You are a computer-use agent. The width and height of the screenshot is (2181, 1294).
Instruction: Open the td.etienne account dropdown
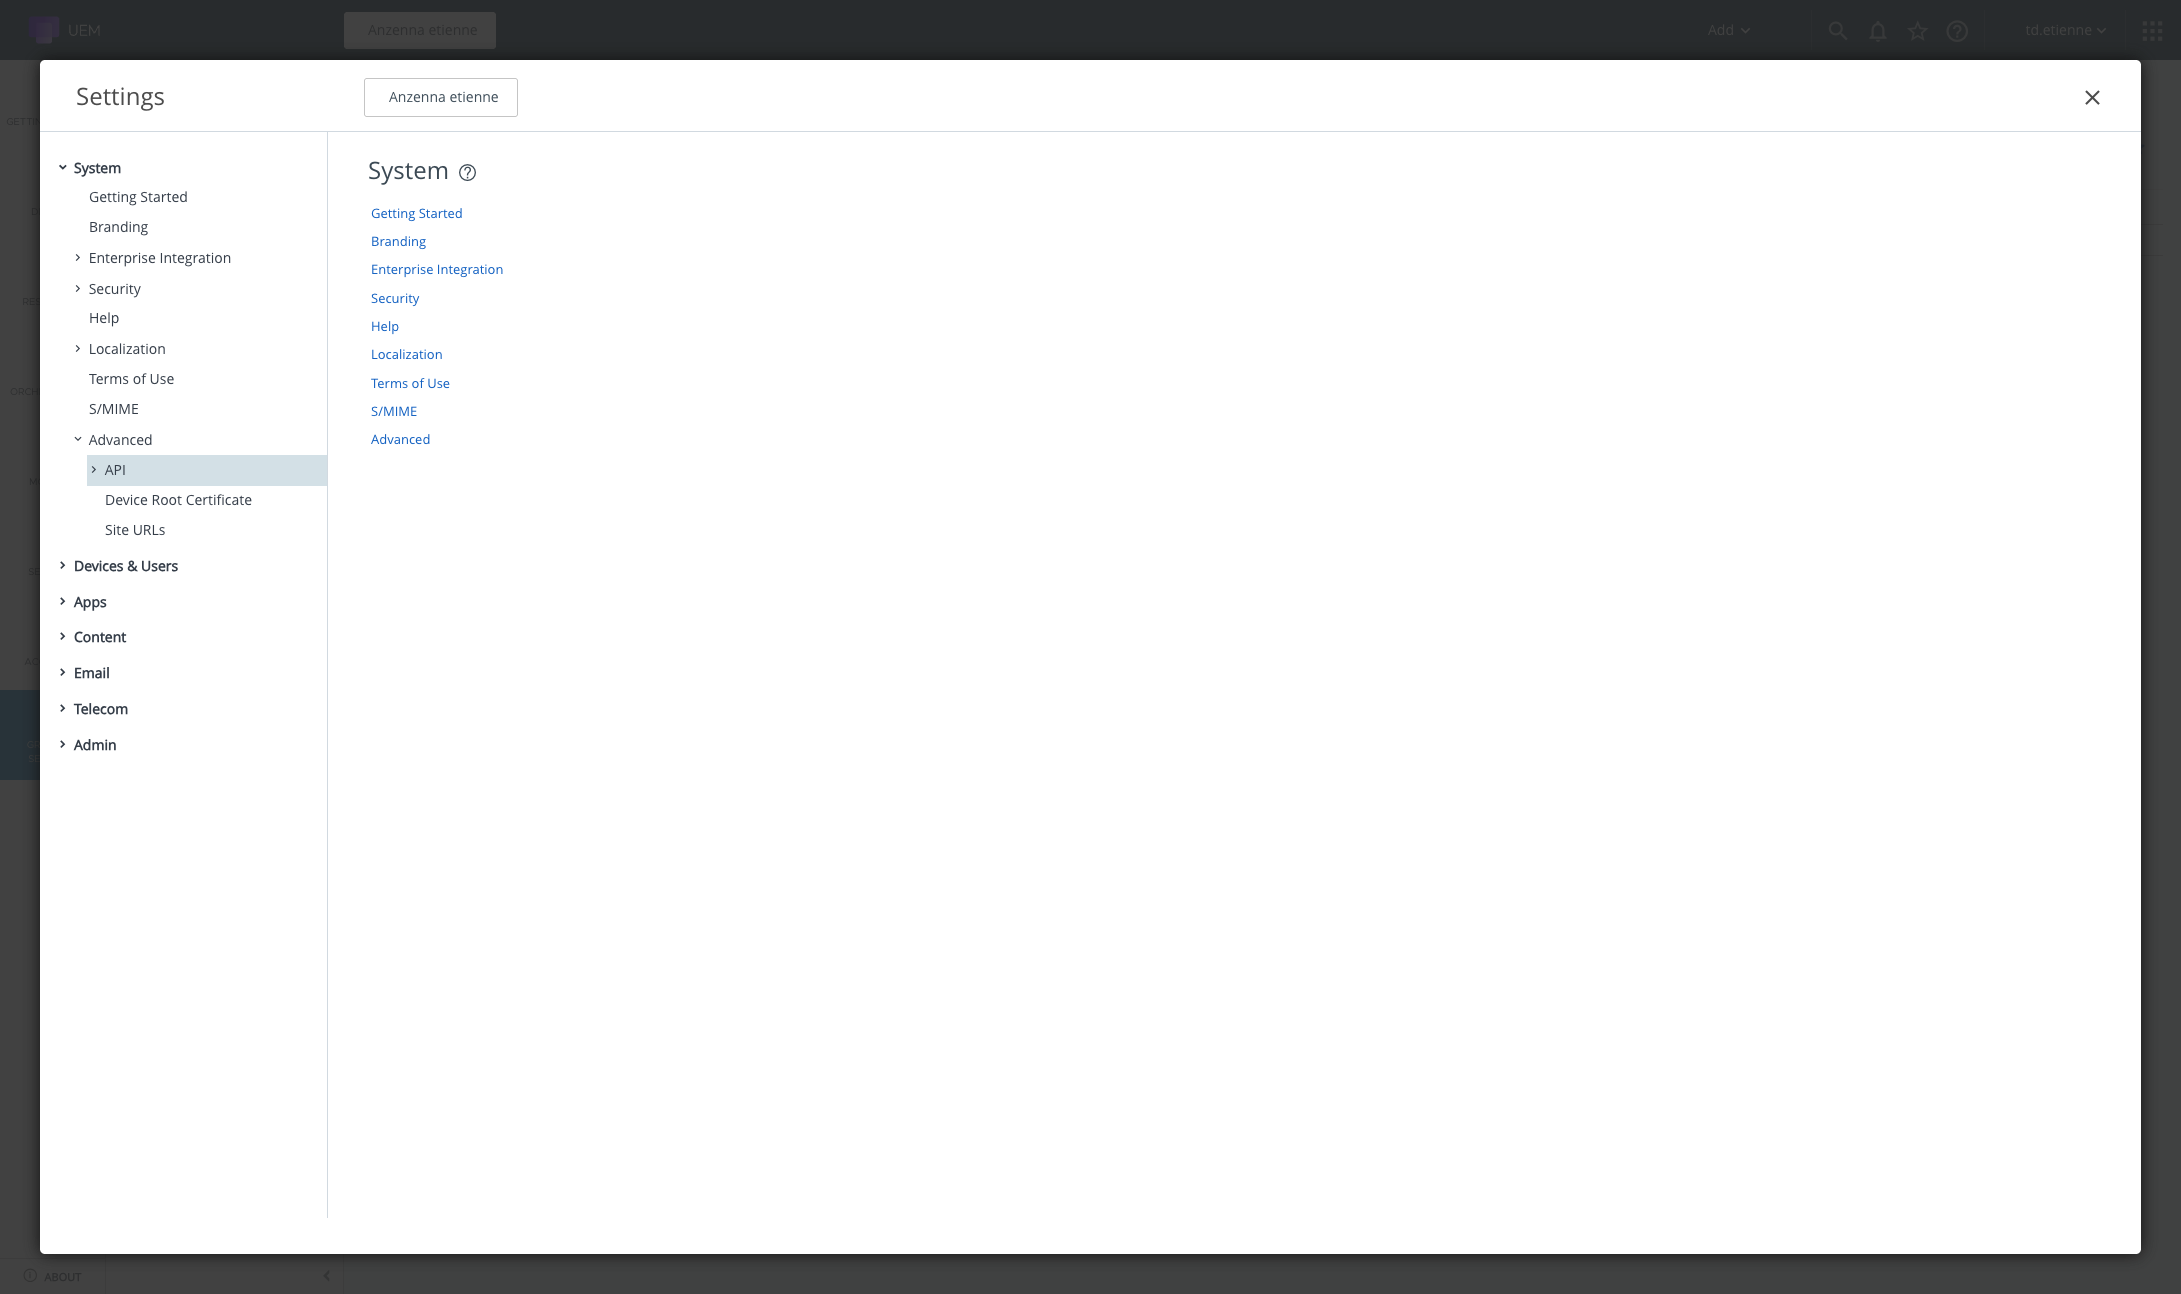(2065, 31)
